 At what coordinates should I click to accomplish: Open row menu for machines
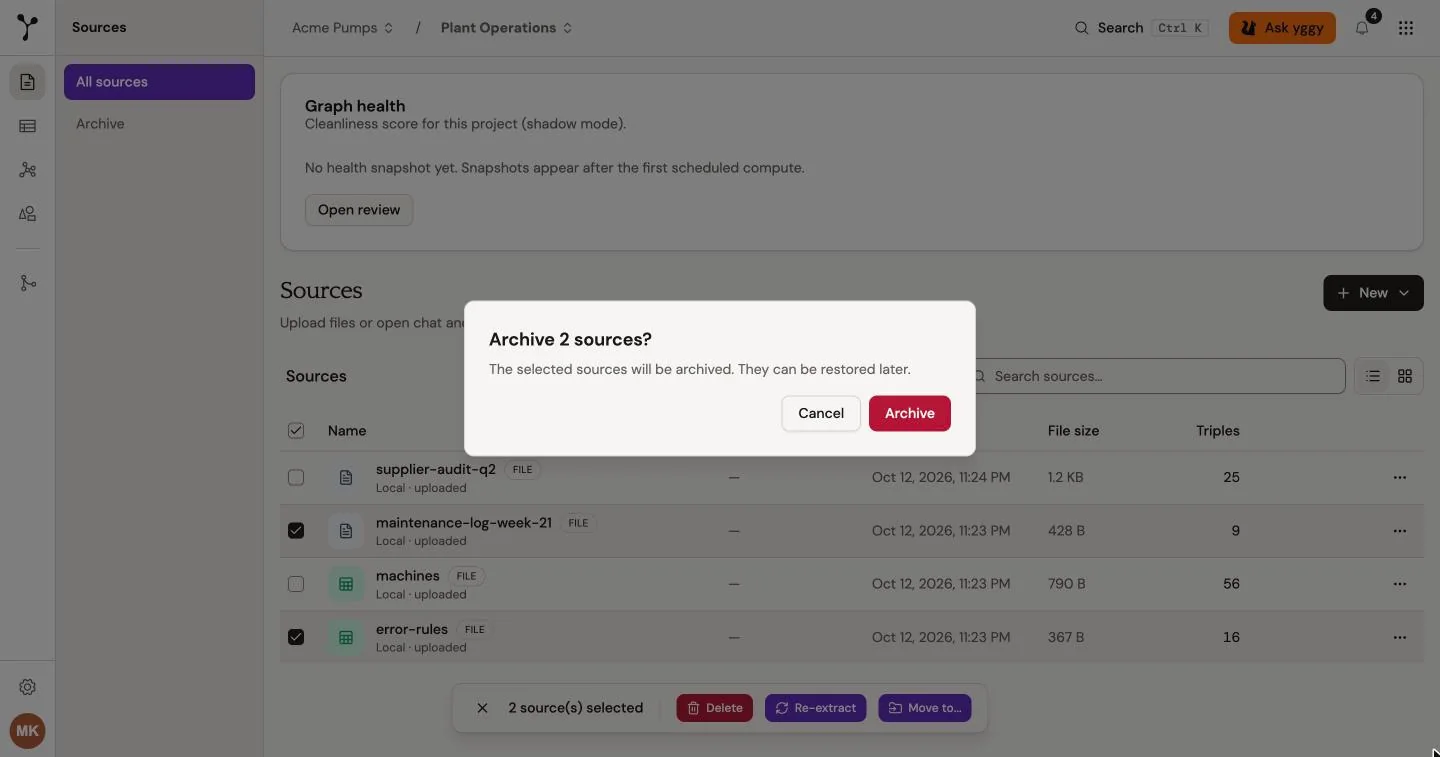pos(1399,584)
